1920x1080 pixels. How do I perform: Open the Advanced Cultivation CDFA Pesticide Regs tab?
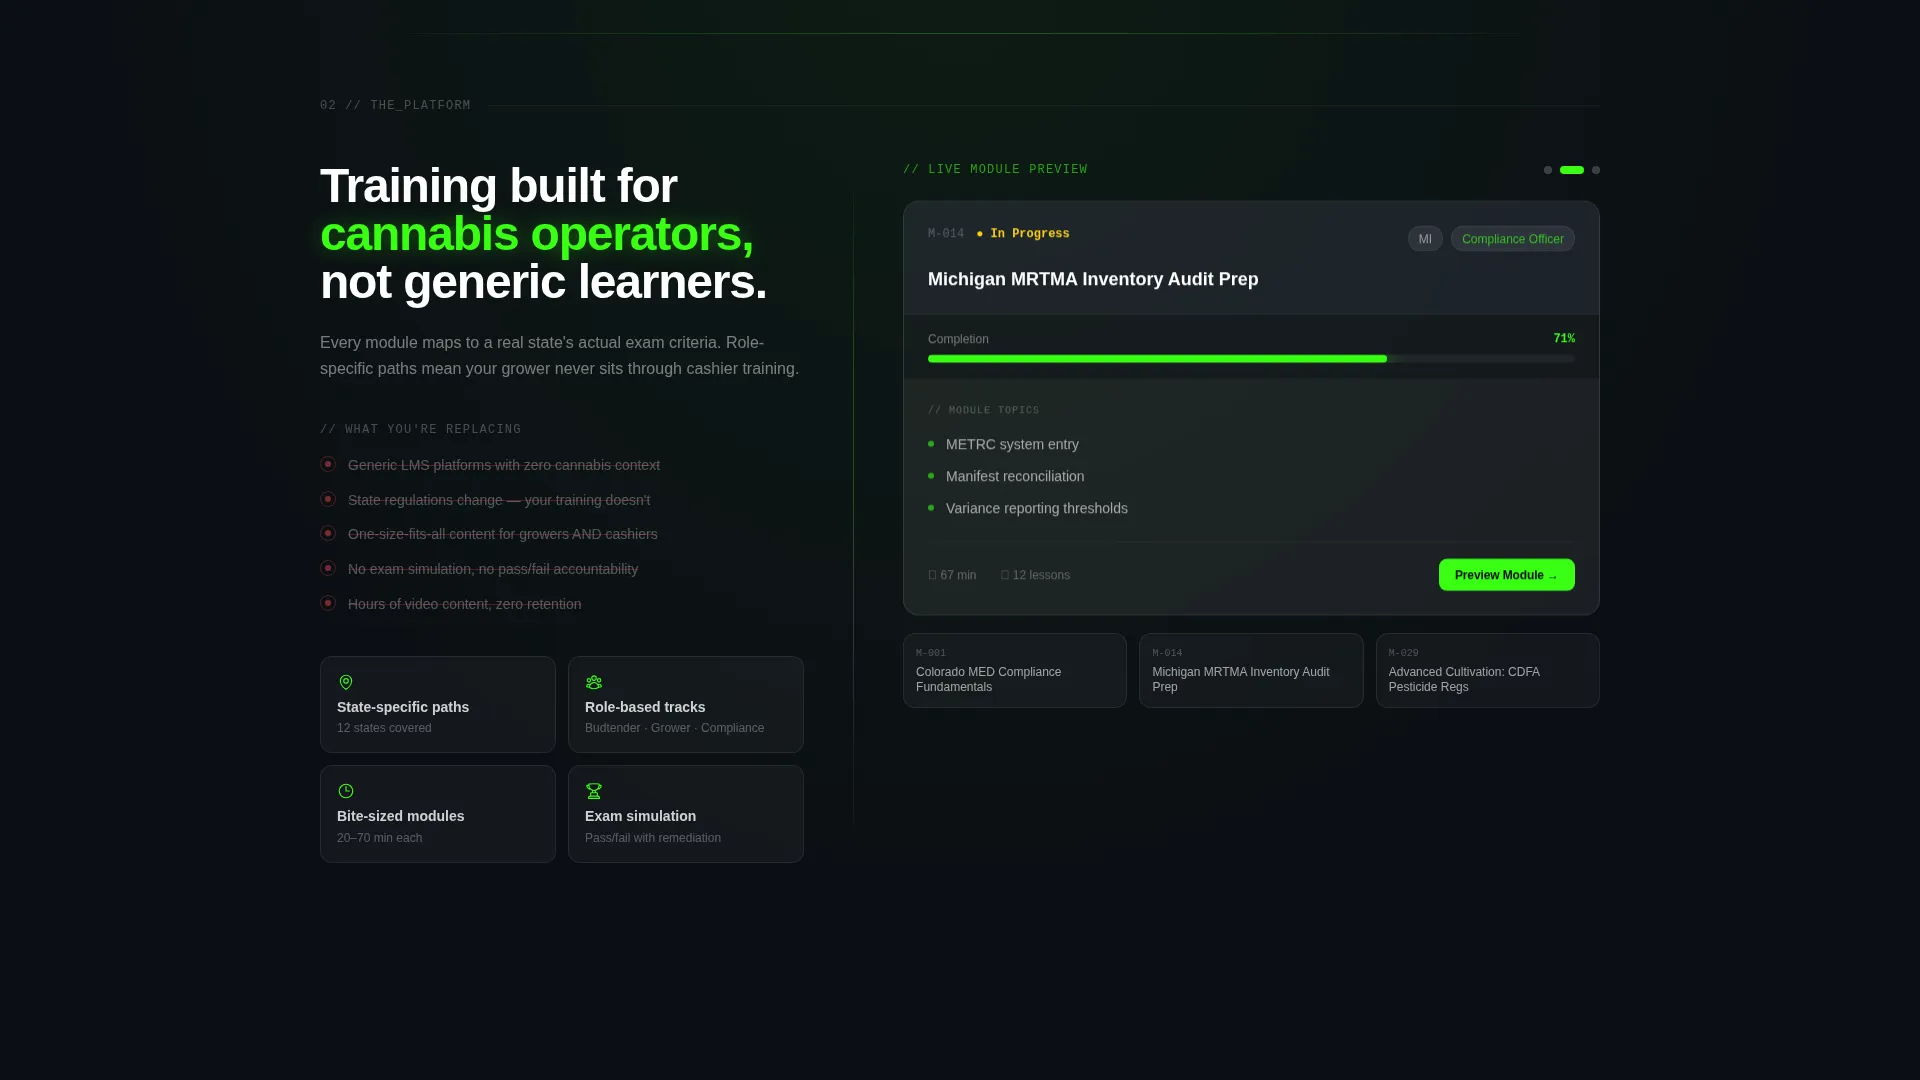(1487, 670)
